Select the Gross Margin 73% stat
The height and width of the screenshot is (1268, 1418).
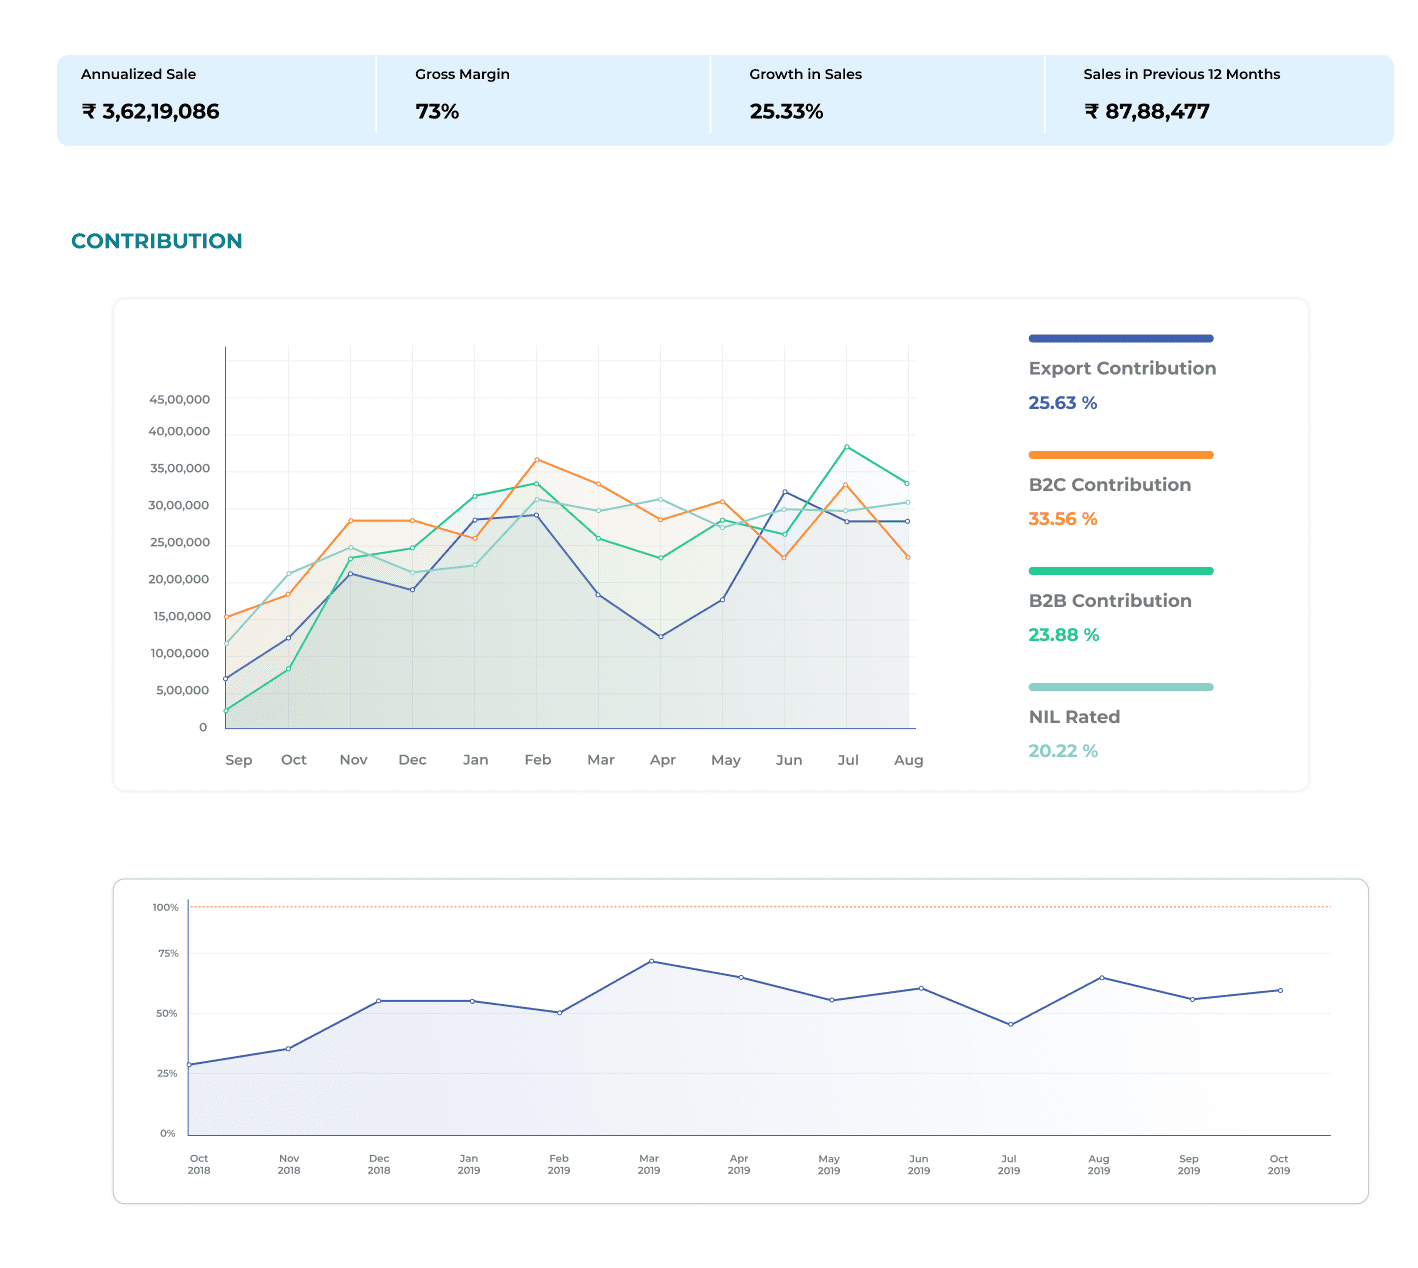pos(437,112)
